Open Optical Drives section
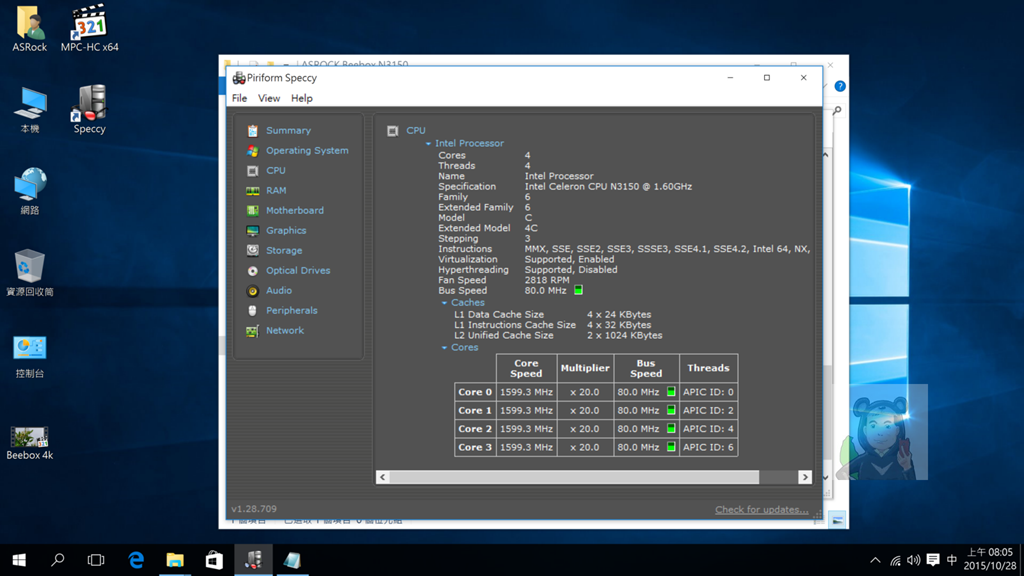Image resolution: width=1024 pixels, height=576 pixels. tap(297, 271)
